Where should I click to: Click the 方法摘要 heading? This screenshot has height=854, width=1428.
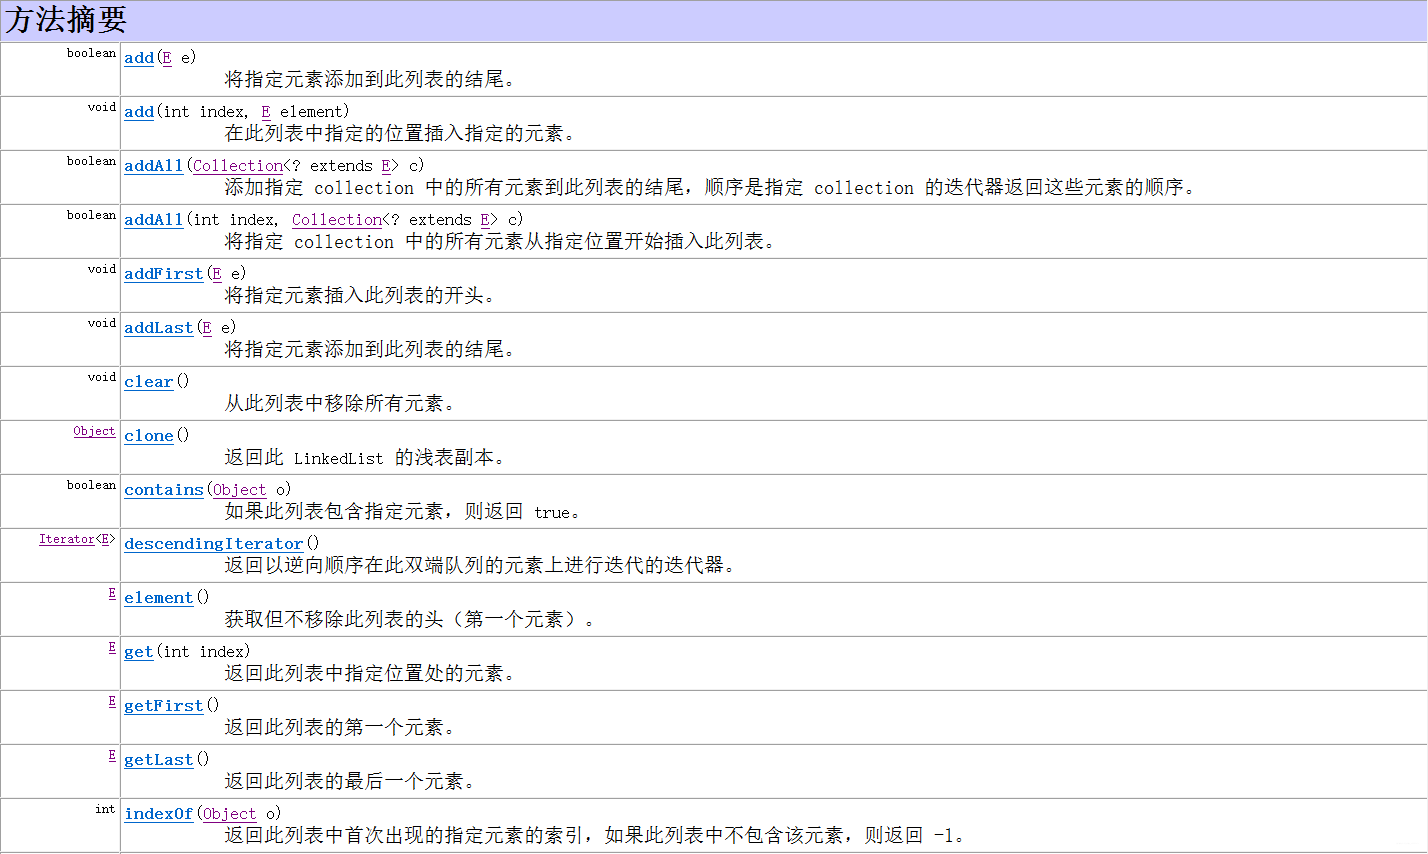(66, 20)
